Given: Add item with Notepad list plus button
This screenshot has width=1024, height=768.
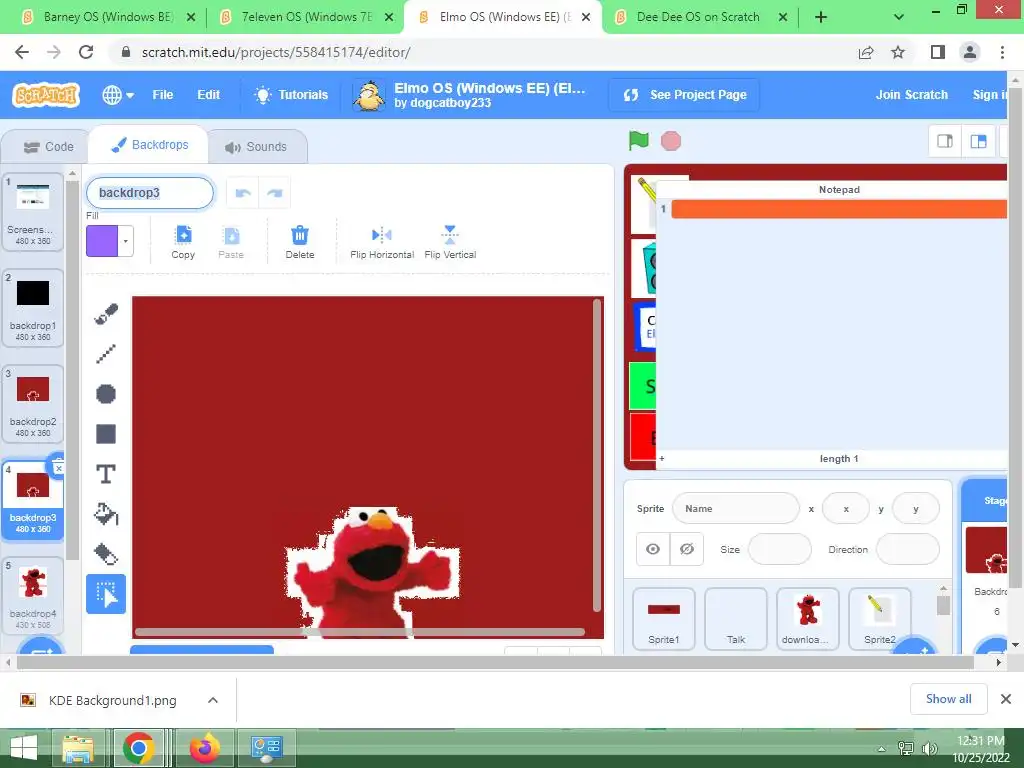Looking at the screenshot, I should 662,459.
